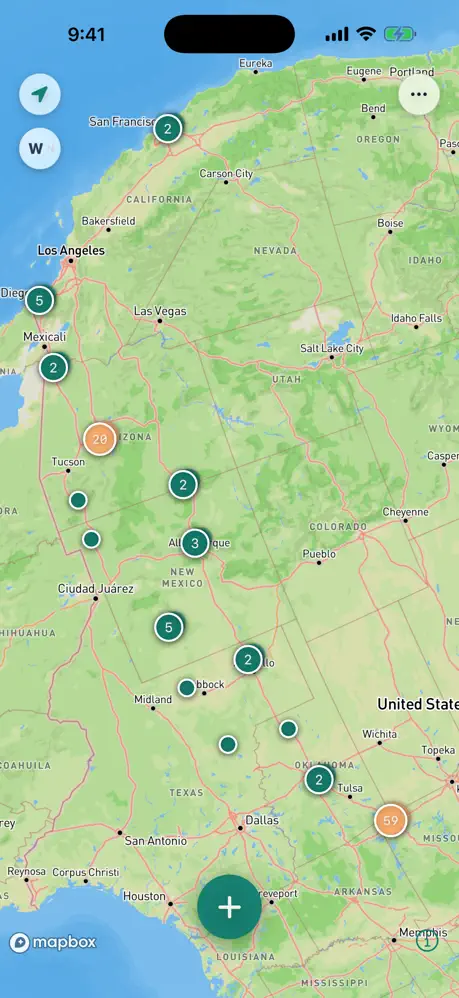Tap the Idaho Falls label
This screenshot has width=459, height=998.
[x=416, y=318]
